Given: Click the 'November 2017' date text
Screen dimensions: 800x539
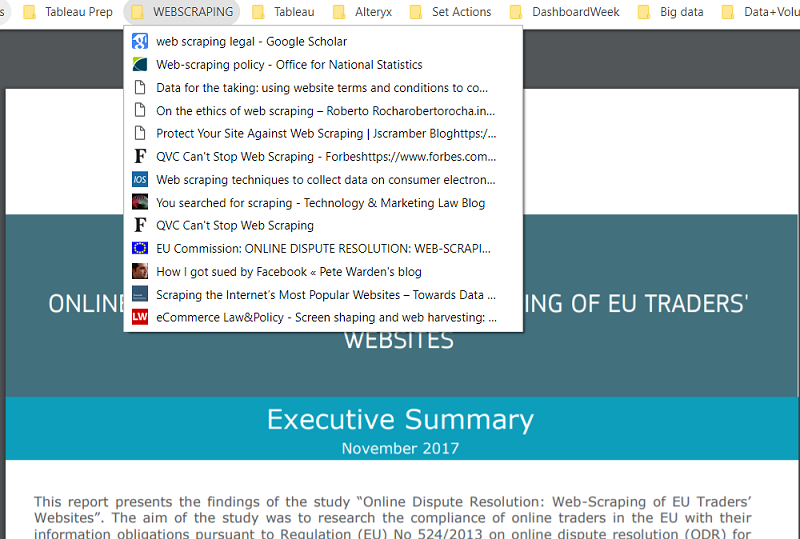Looking at the screenshot, I should pos(401,448).
